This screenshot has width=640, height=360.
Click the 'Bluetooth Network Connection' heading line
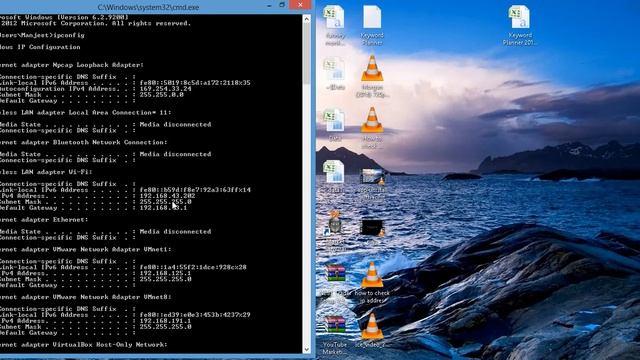pyautogui.click(x=84, y=142)
